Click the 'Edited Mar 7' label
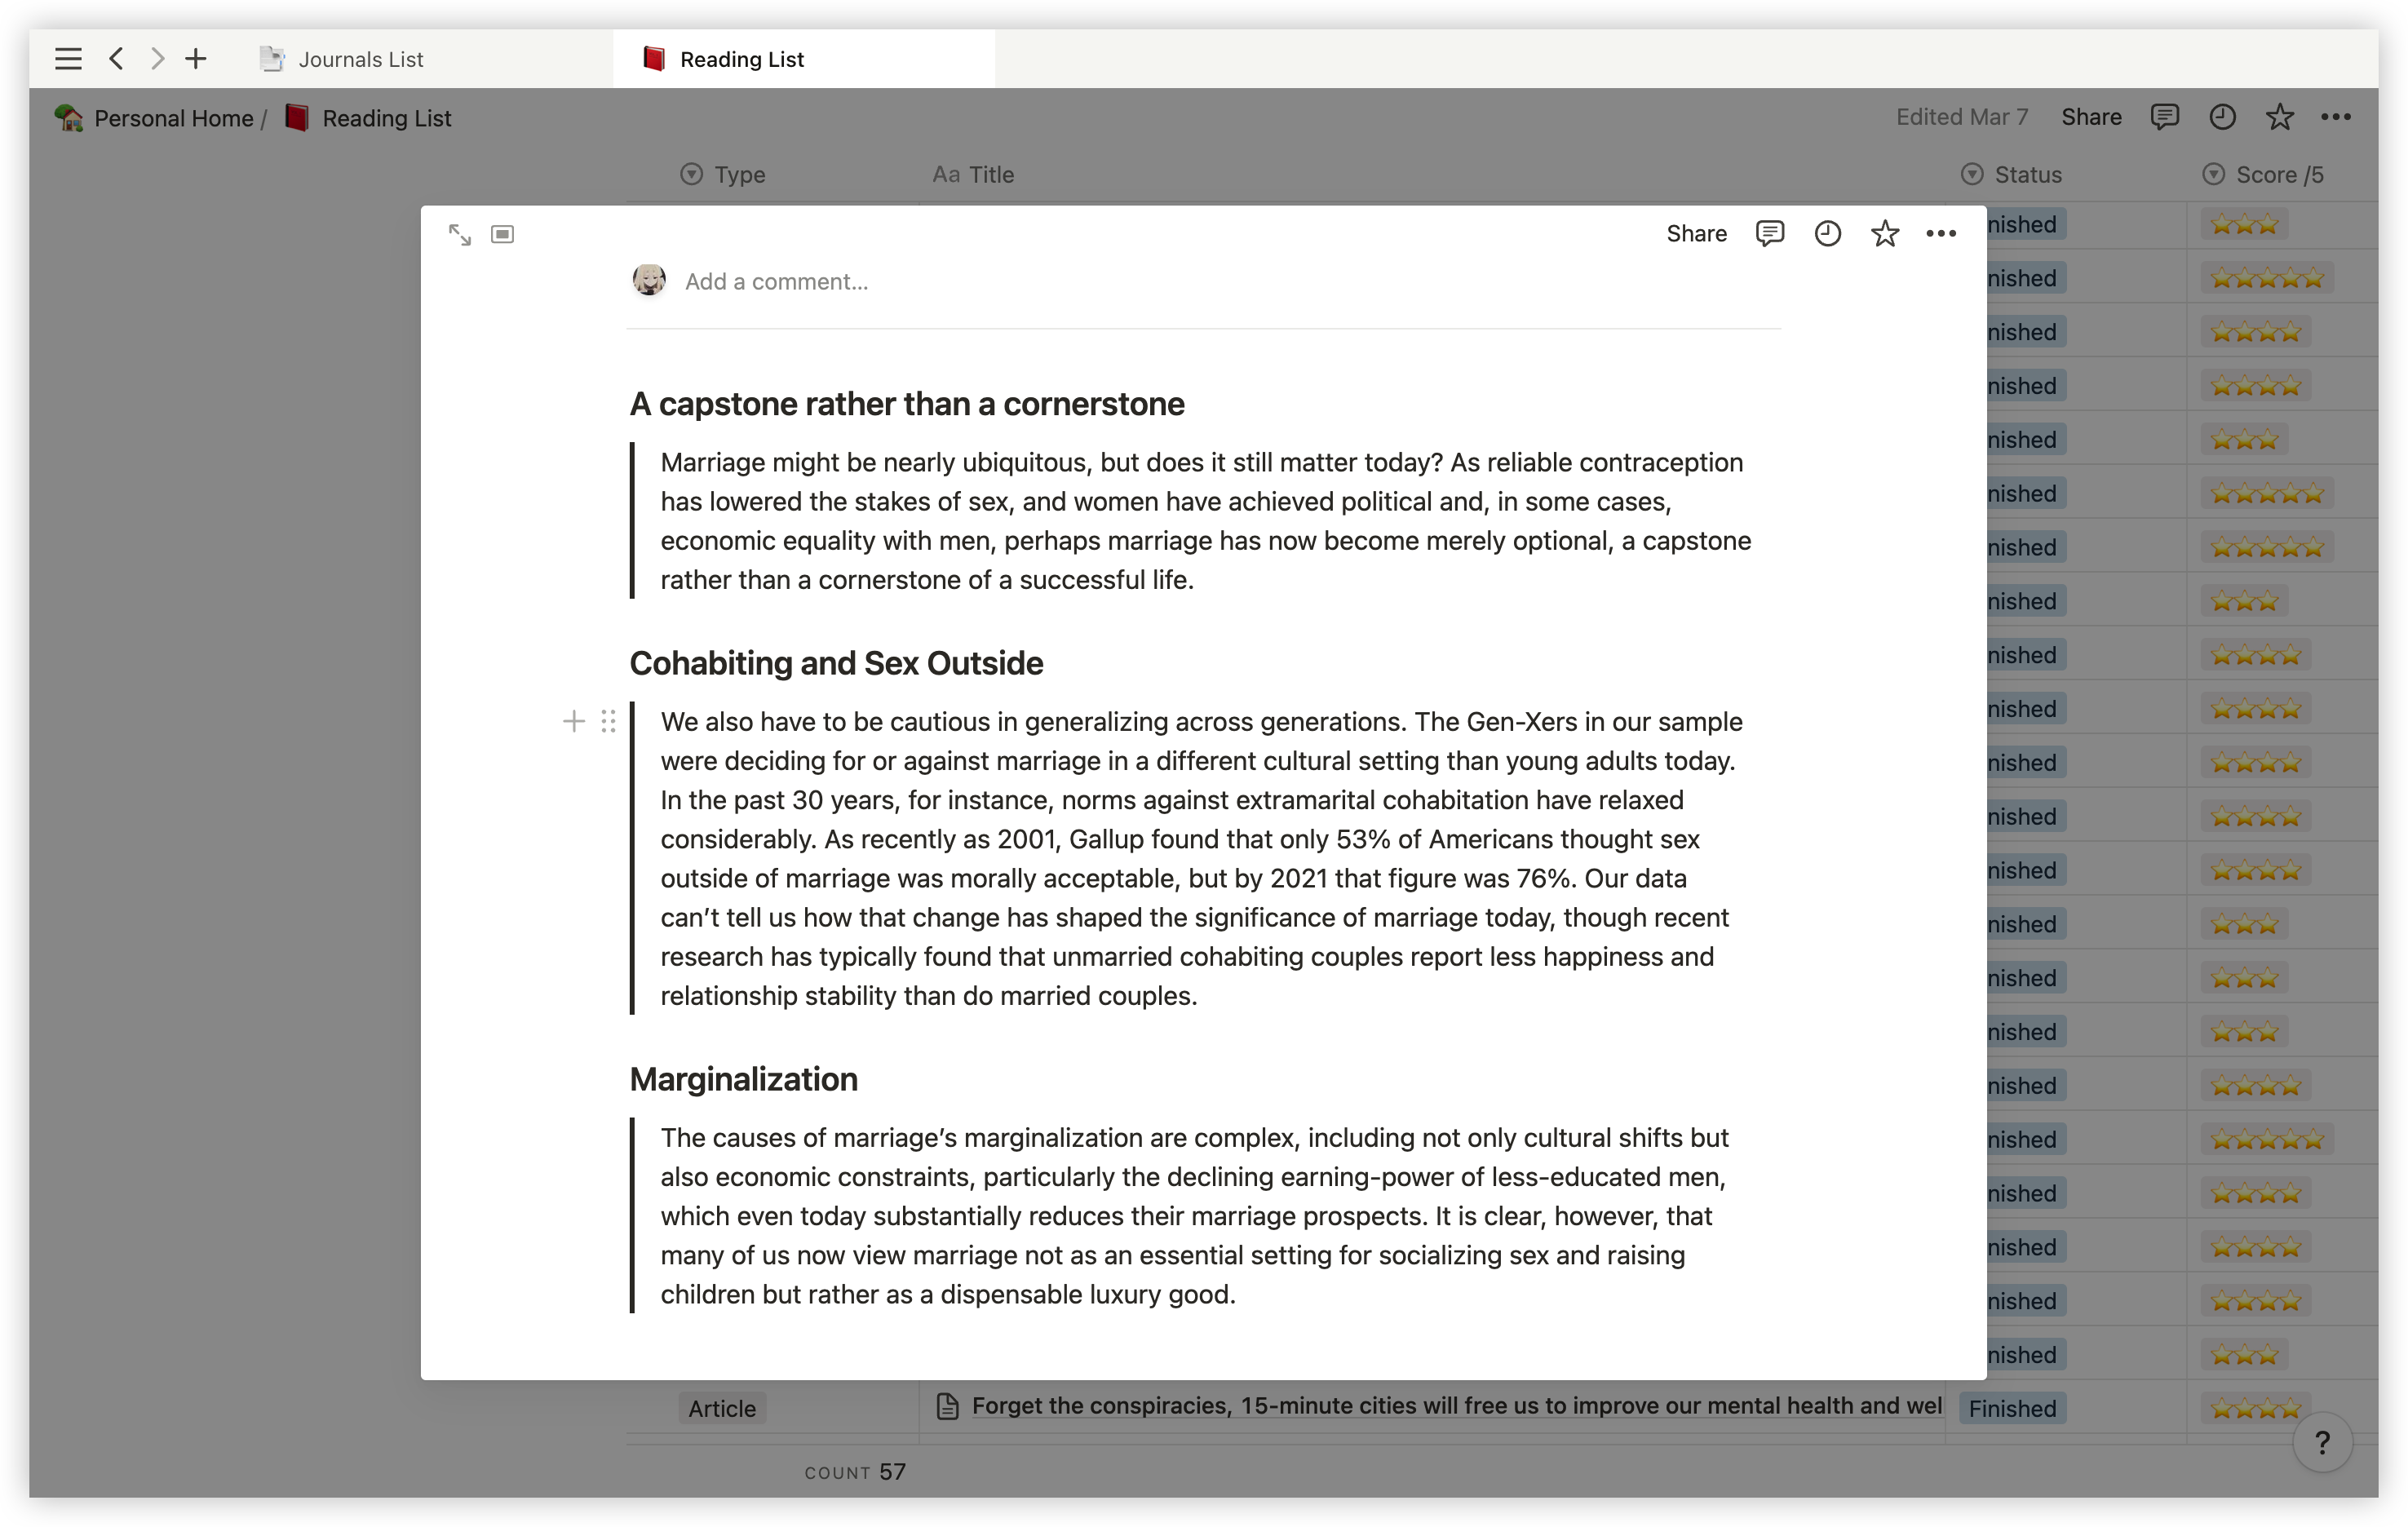2408x1527 pixels. point(1962,117)
